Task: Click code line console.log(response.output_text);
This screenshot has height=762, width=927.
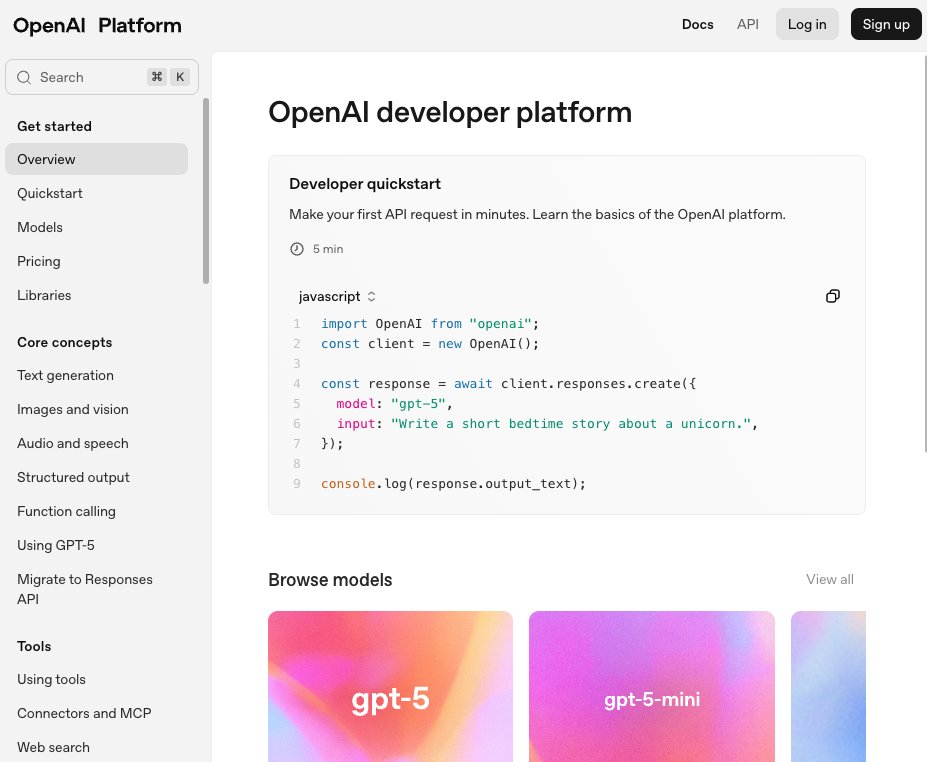Action: tap(453, 484)
